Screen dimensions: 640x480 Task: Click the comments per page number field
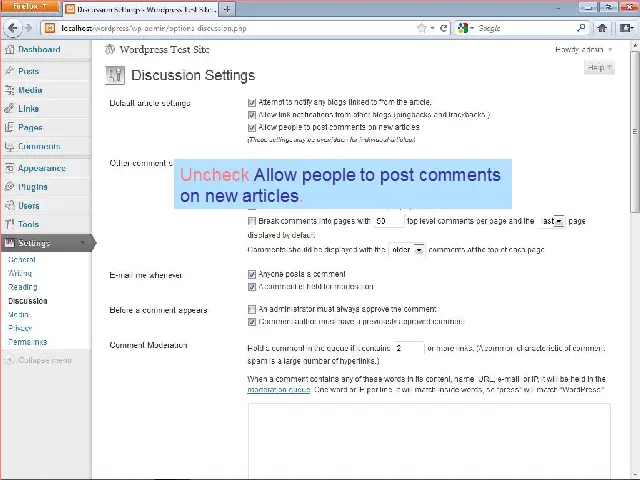coord(389,221)
